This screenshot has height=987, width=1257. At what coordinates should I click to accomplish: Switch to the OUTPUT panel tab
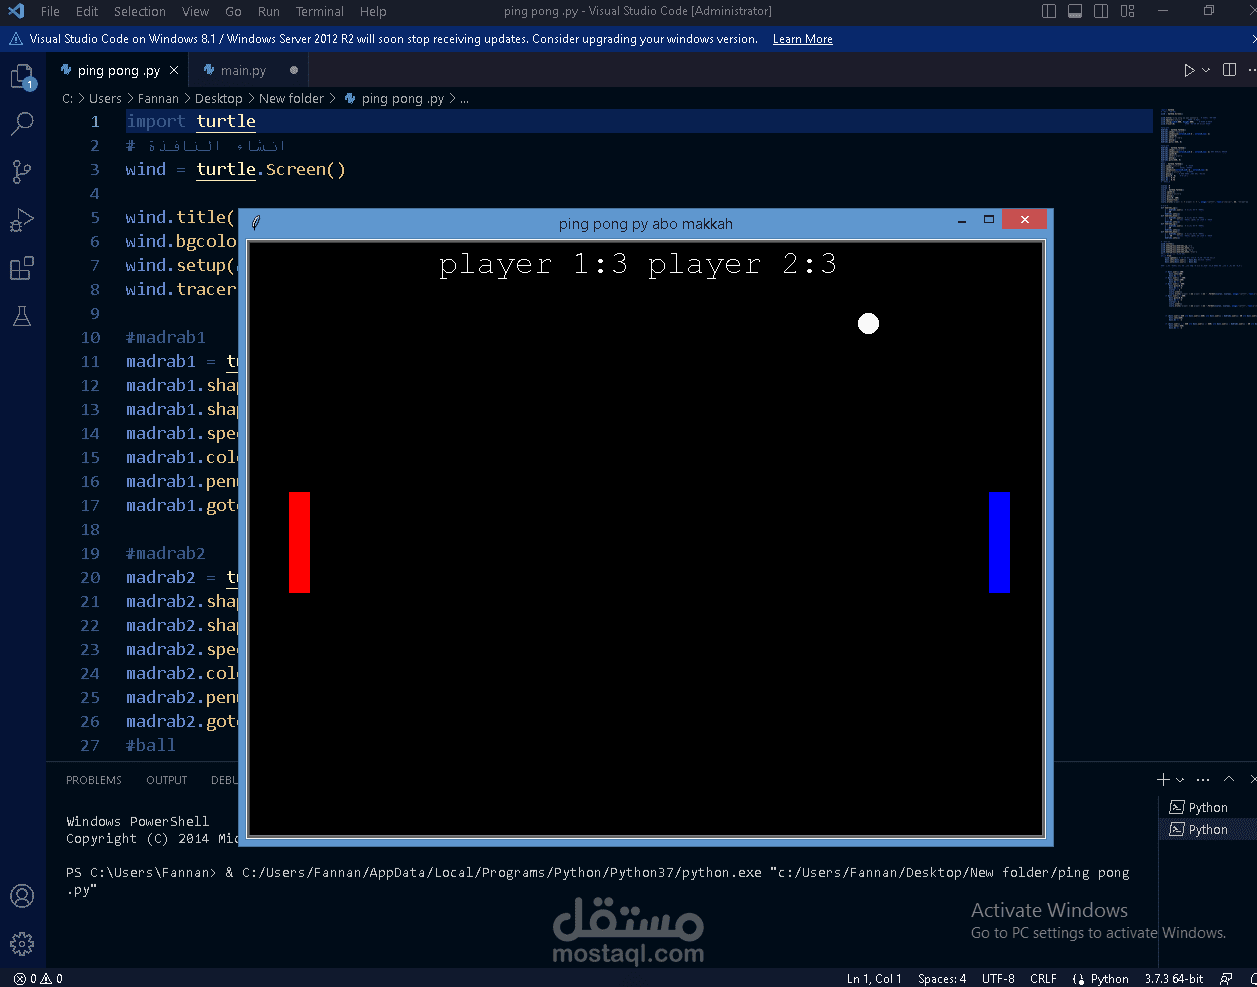[x=167, y=780]
